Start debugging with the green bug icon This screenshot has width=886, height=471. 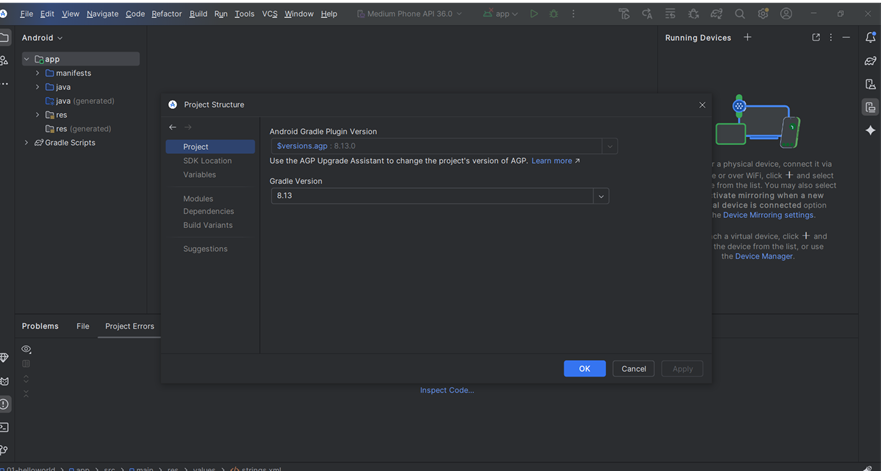coord(554,14)
